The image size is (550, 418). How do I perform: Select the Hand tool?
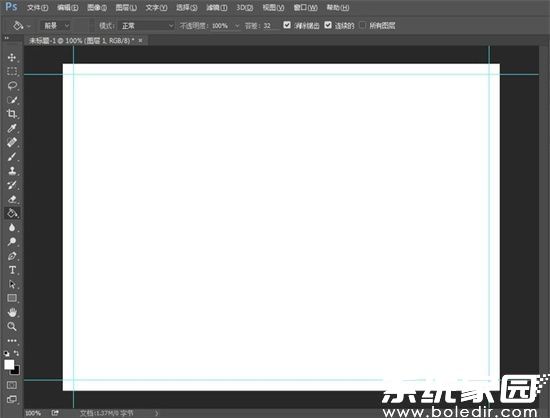[12, 312]
